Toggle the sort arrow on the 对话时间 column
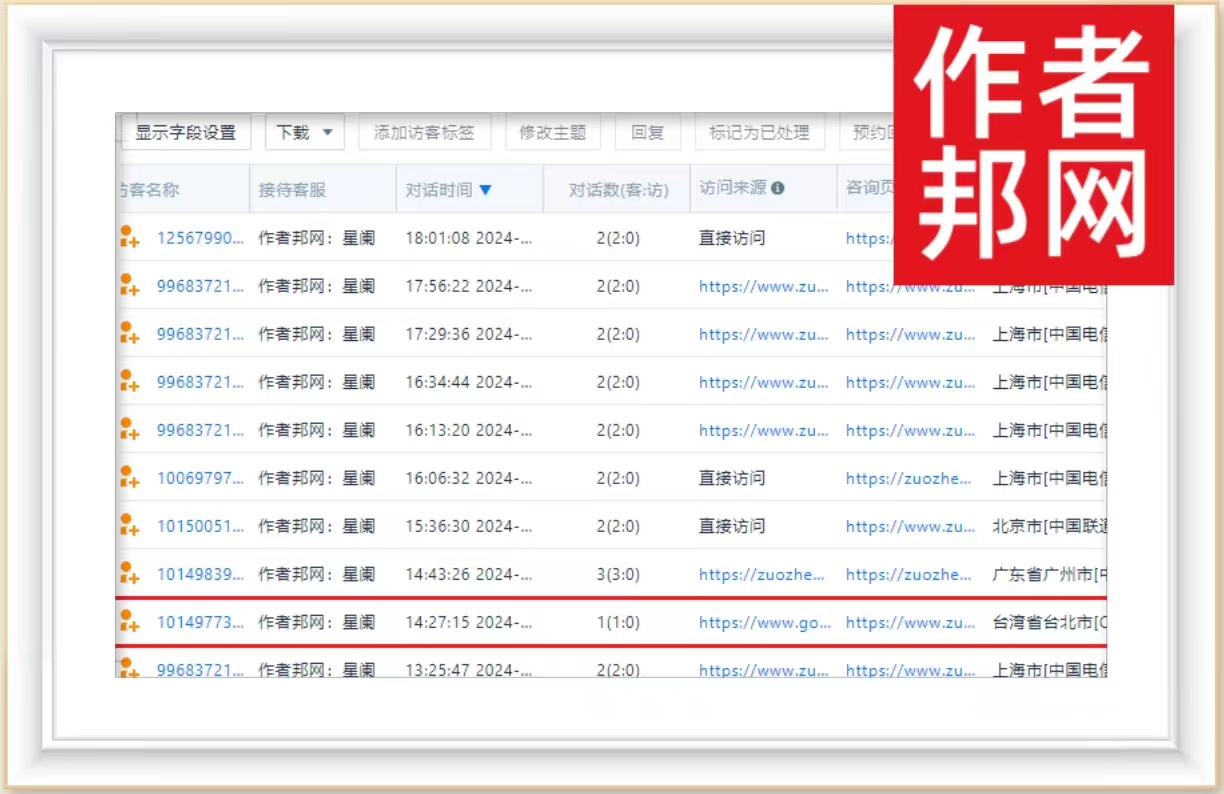 486,190
